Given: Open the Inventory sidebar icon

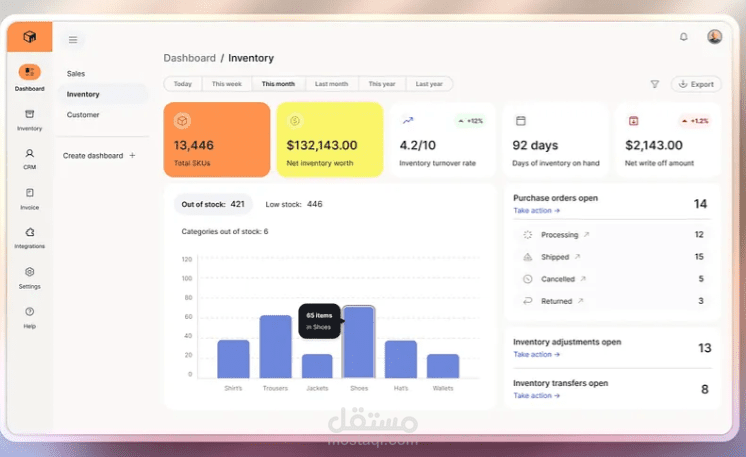Looking at the screenshot, I should [x=29, y=114].
